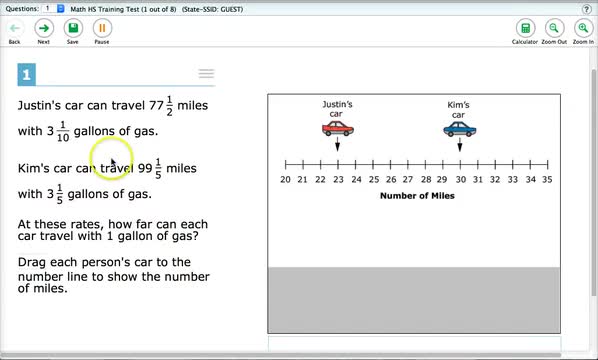This screenshot has width=598, height=360.
Task: Open question 1 context menu lines
Action: click(206, 74)
